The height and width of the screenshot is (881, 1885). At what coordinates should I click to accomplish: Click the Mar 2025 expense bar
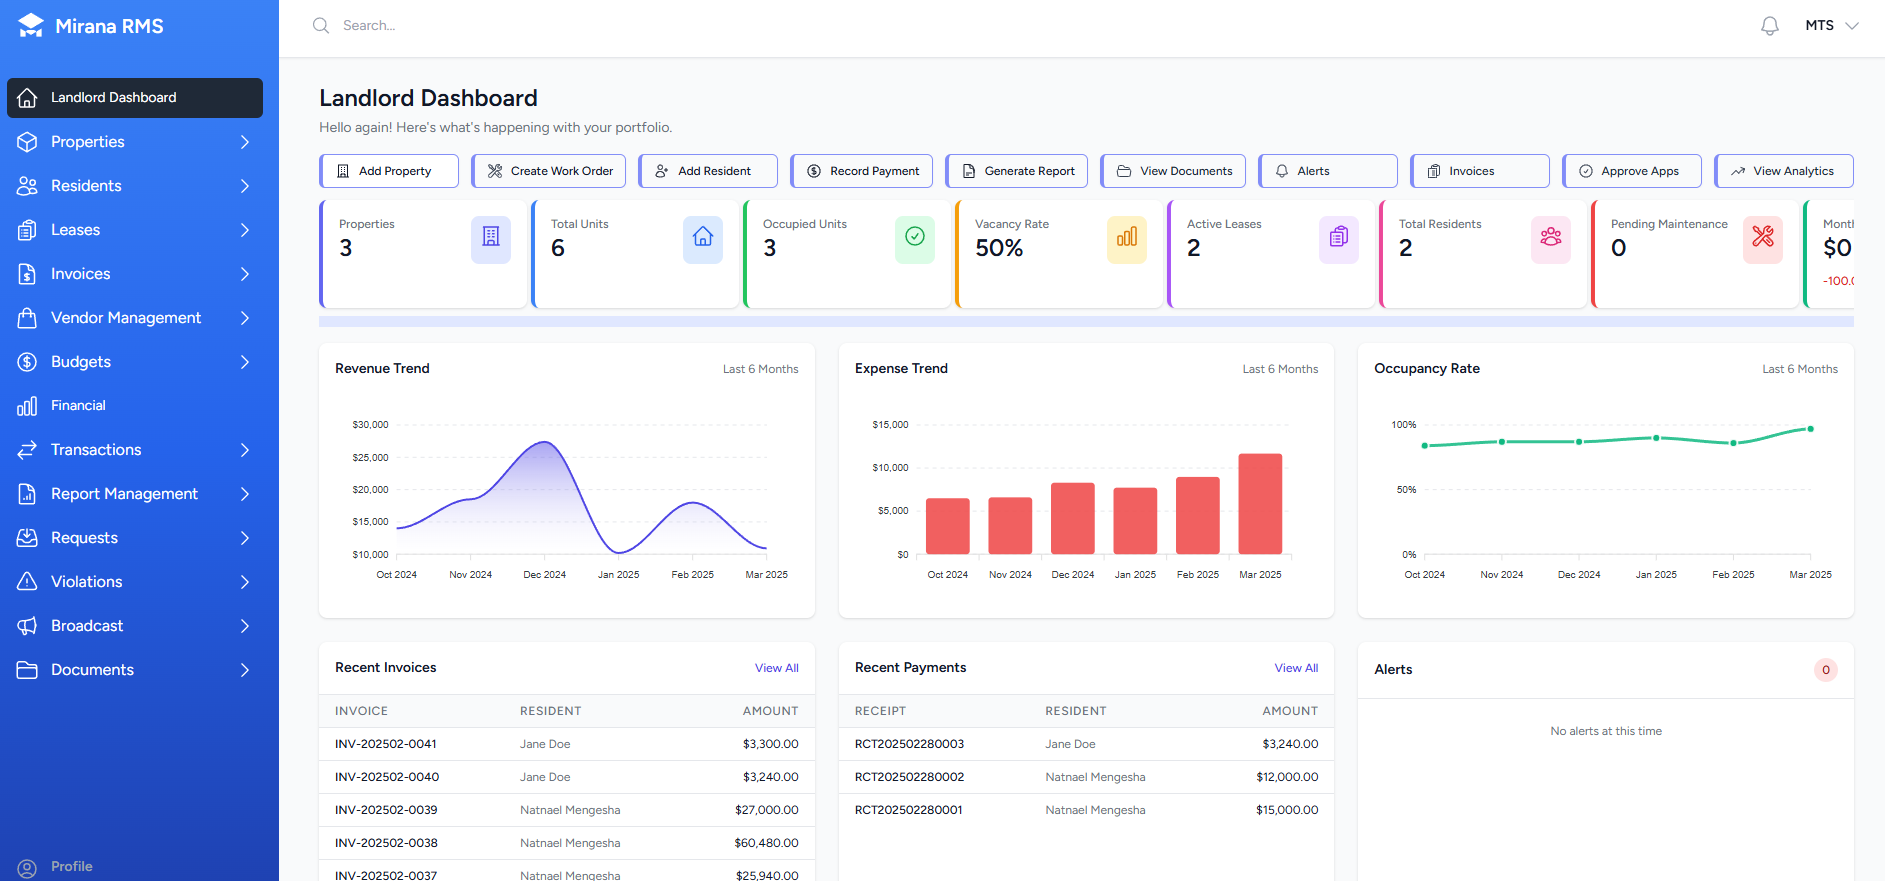tap(1260, 504)
